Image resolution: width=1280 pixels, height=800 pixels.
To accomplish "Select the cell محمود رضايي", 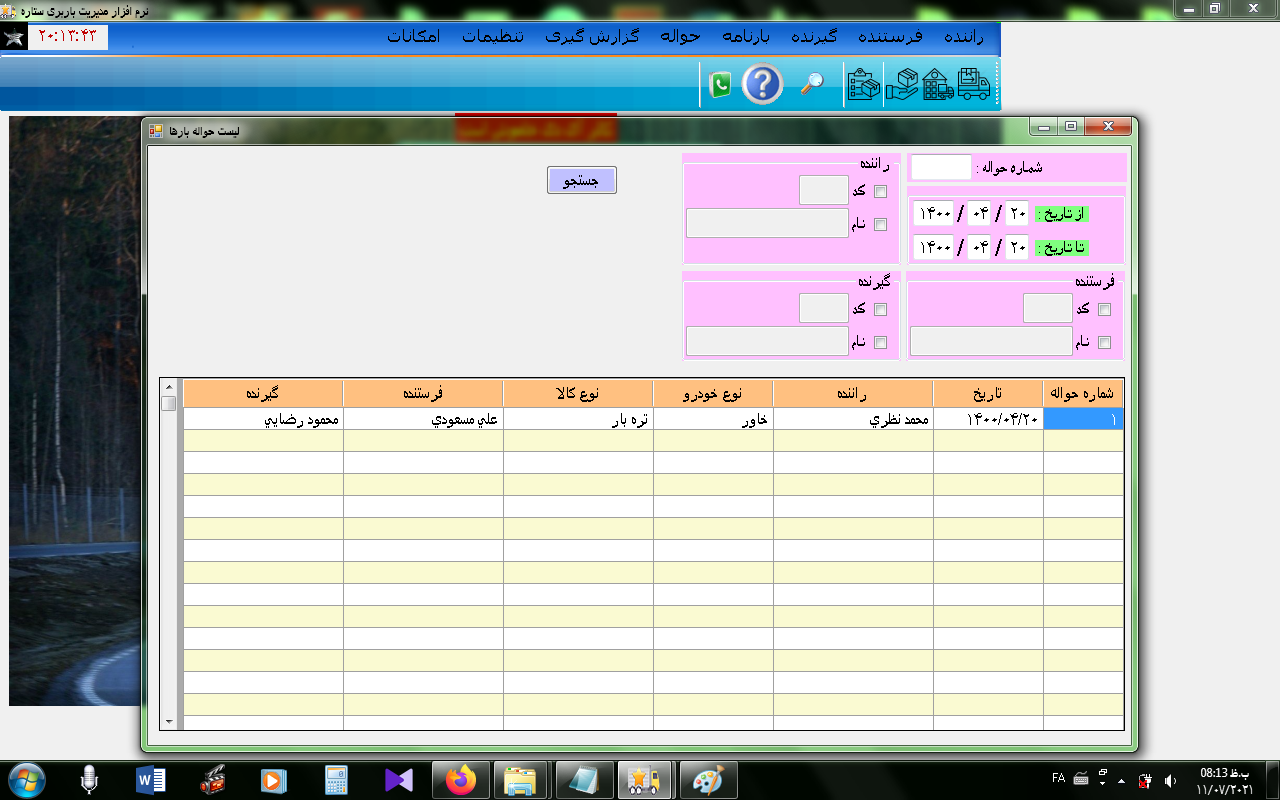I will [x=264, y=419].
